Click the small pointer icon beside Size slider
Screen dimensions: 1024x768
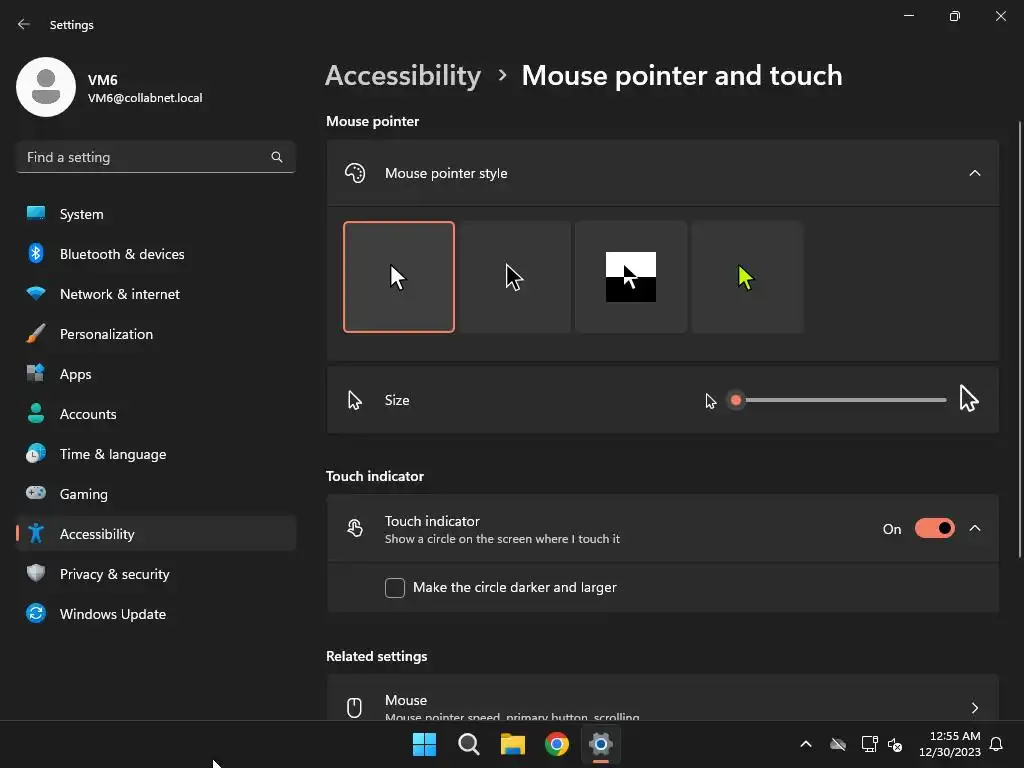click(711, 401)
